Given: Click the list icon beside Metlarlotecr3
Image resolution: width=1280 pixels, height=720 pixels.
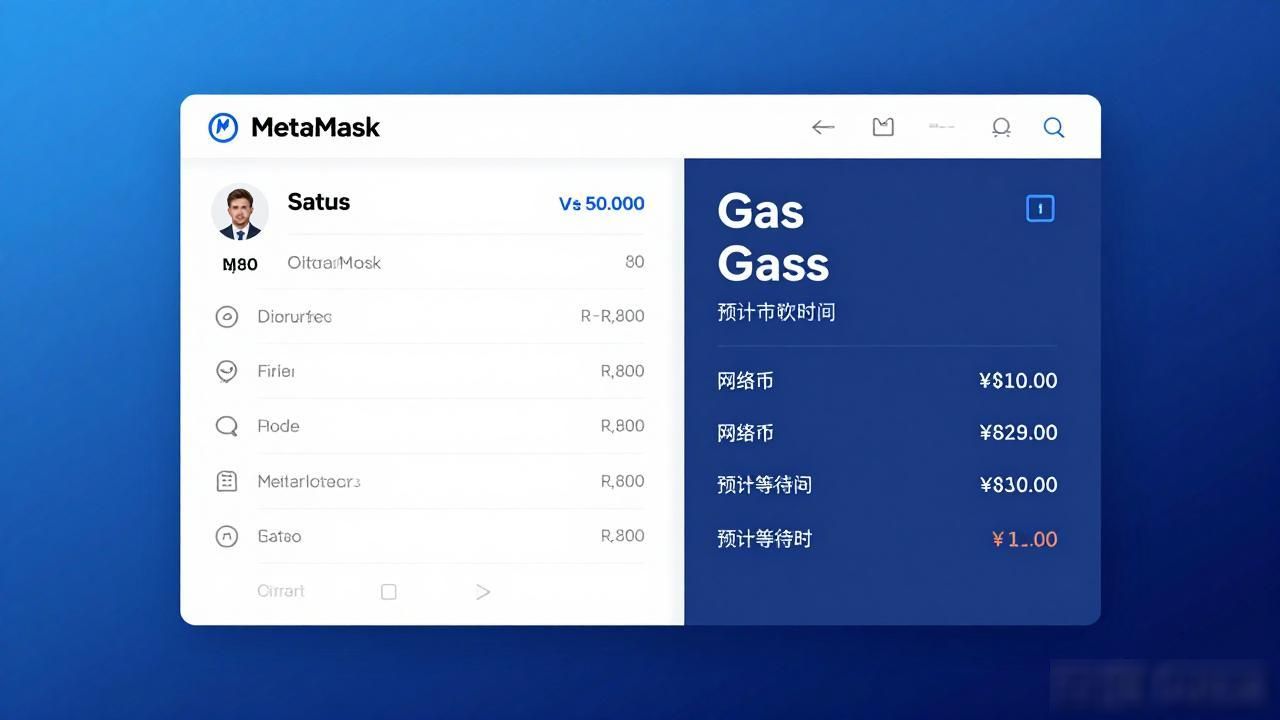Looking at the screenshot, I should (x=227, y=481).
